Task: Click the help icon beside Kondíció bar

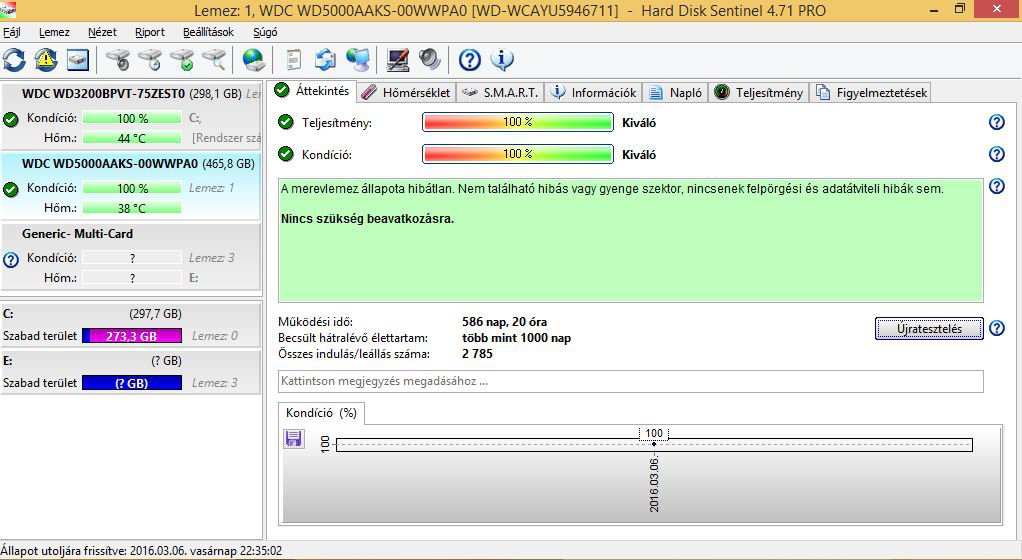Action: click(x=997, y=154)
